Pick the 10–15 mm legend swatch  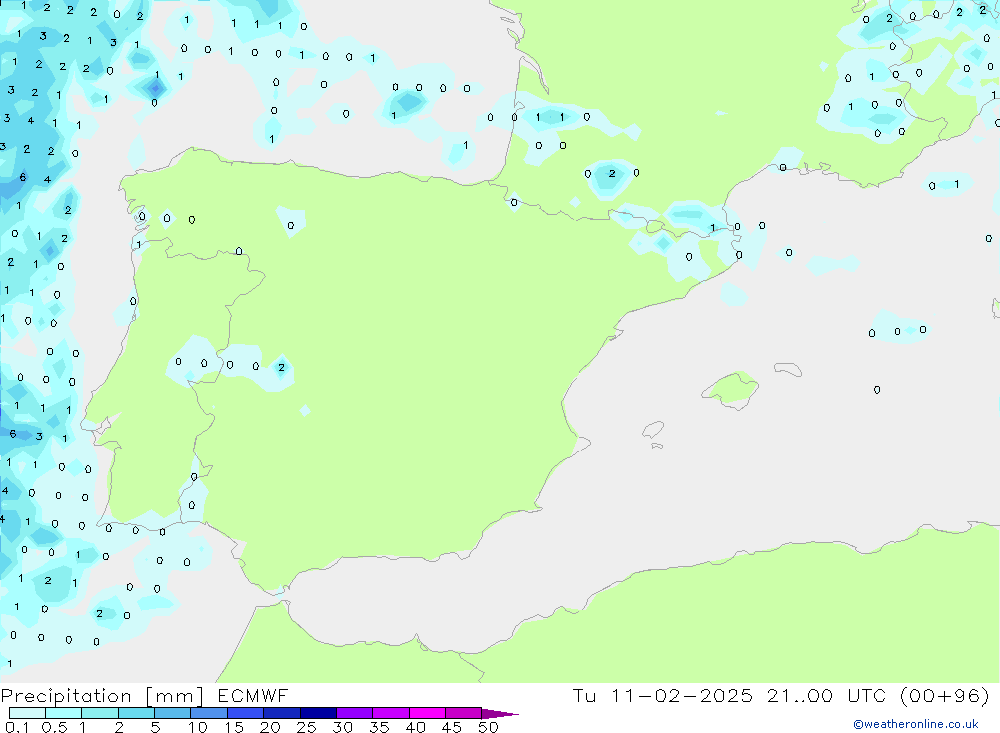pos(209,713)
